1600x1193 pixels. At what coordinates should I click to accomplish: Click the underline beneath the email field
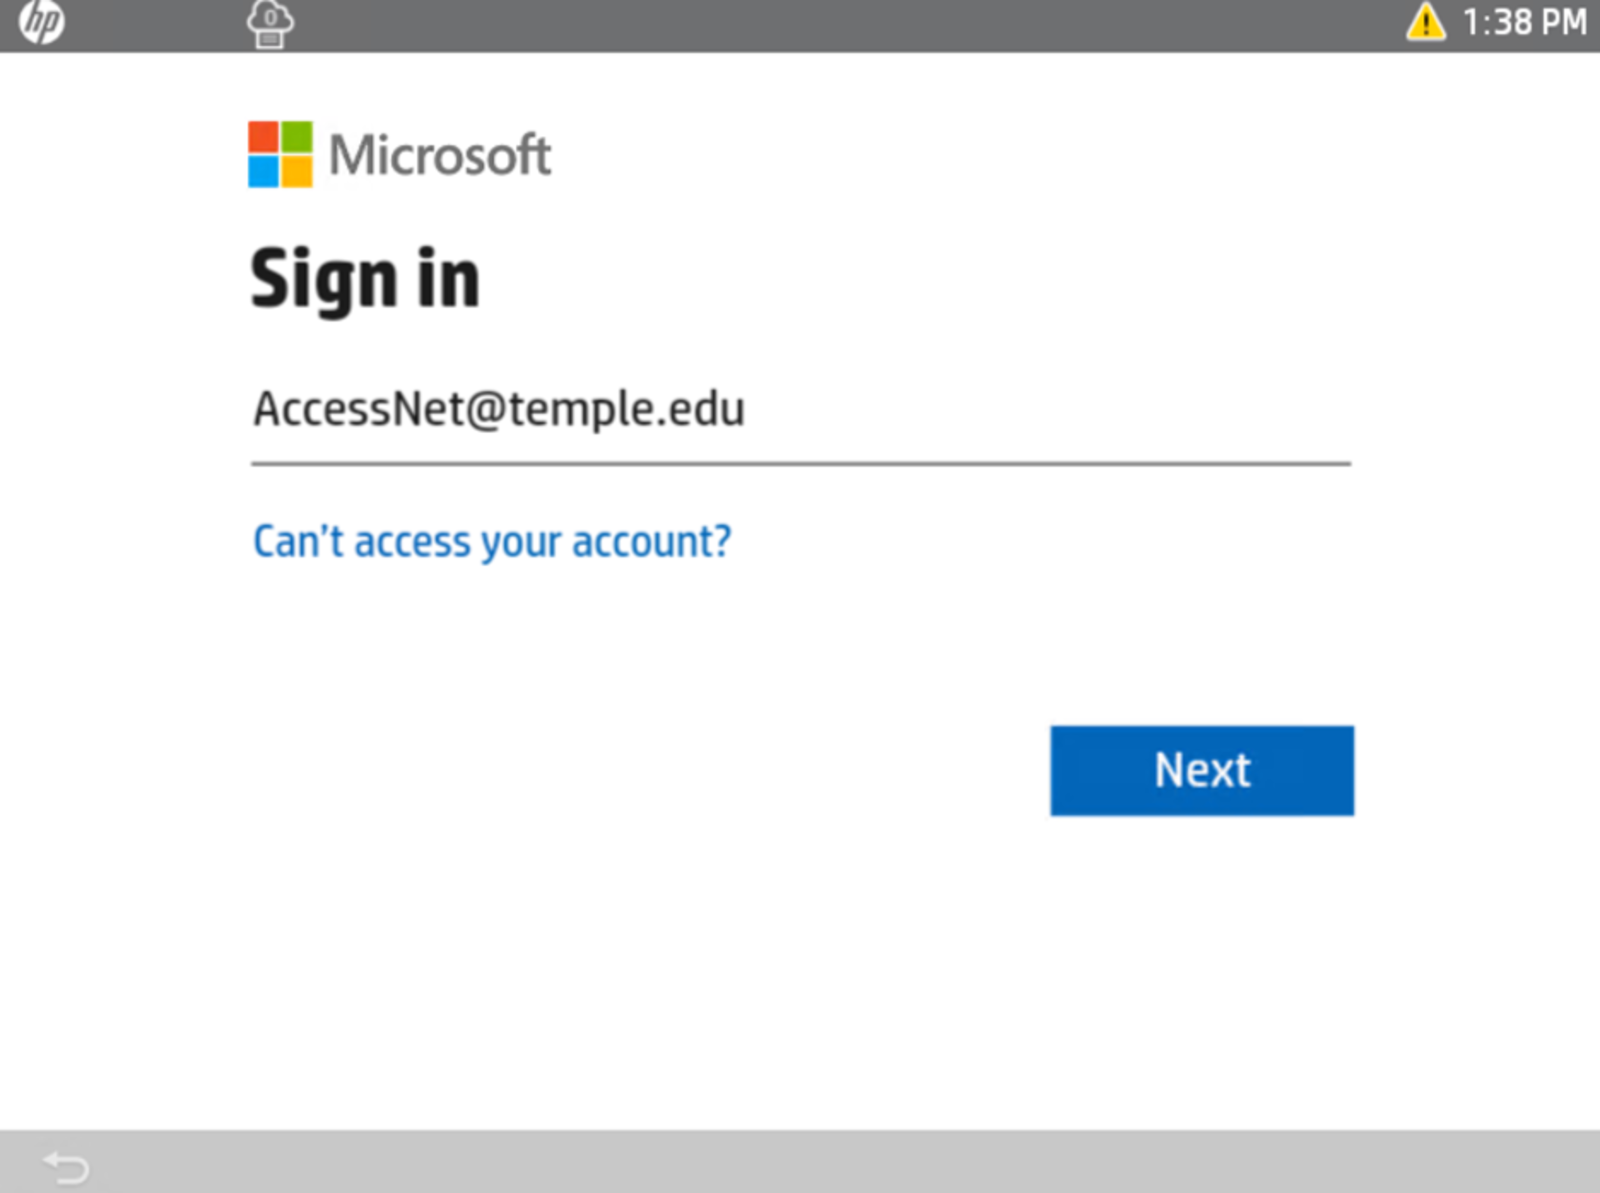click(x=801, y=464)
